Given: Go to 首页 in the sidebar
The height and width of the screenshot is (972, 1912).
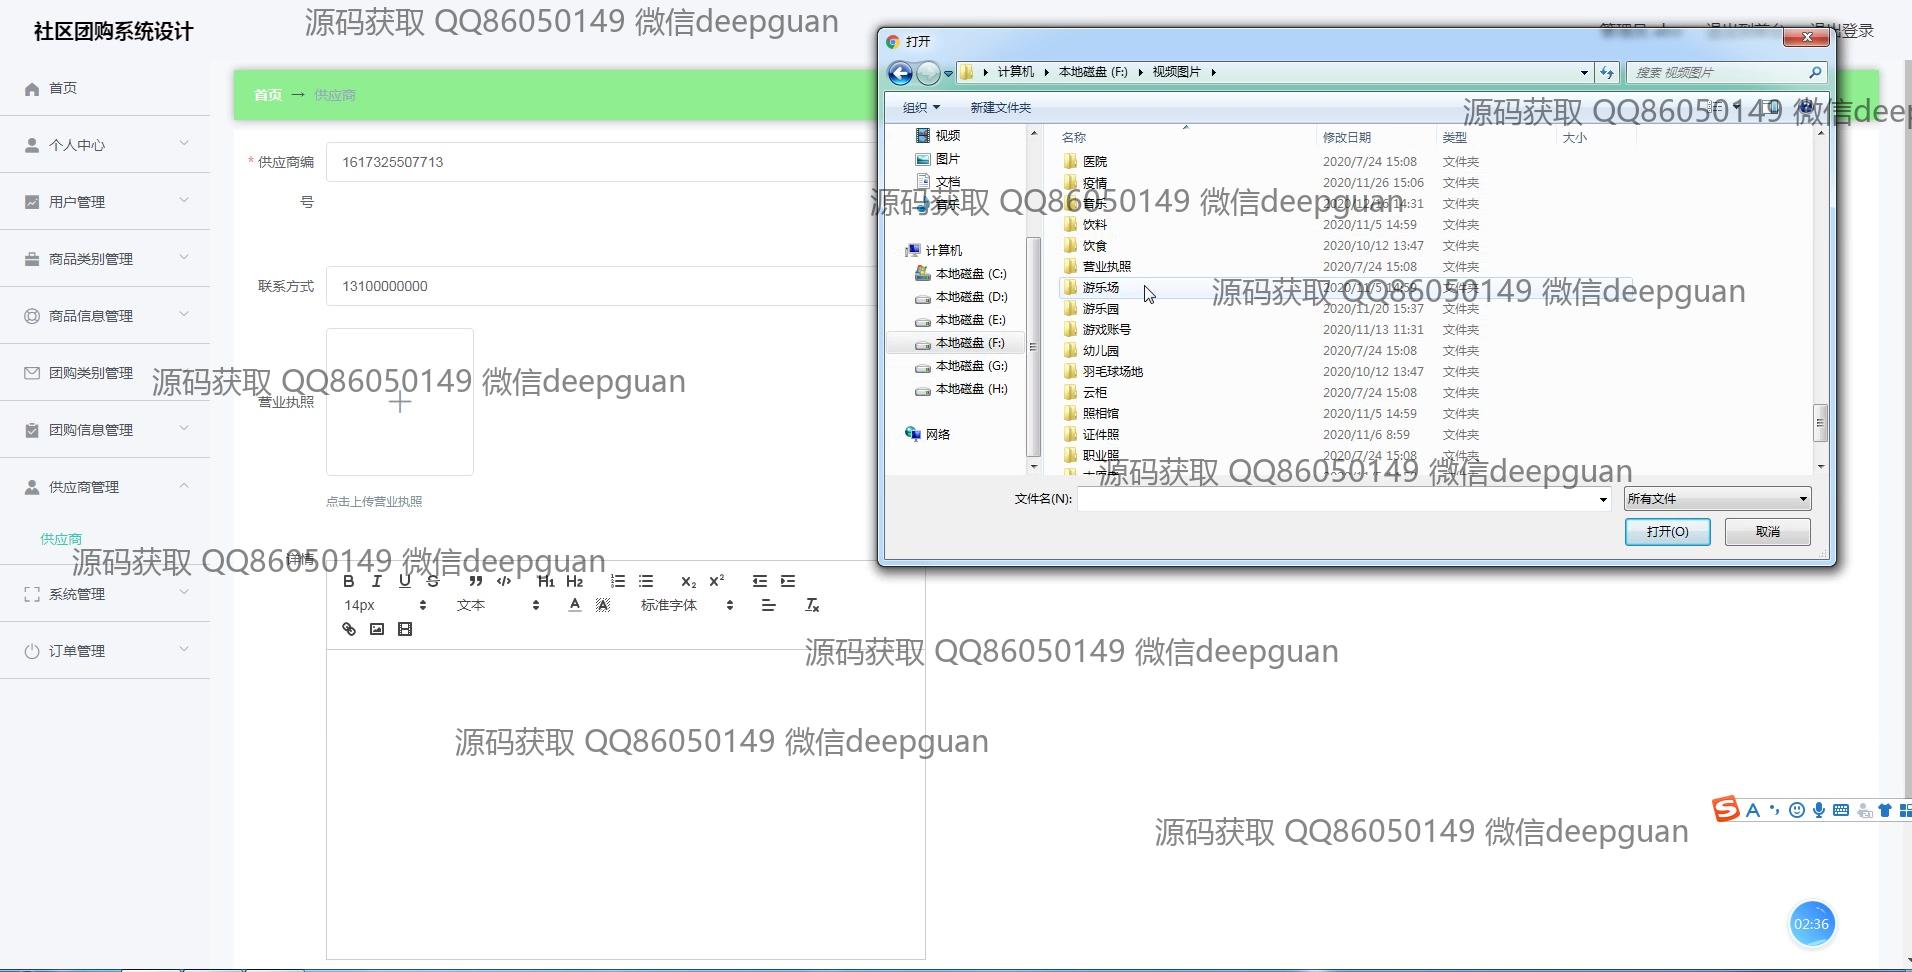Looking at the screenshot, I should tap(105, 88).
